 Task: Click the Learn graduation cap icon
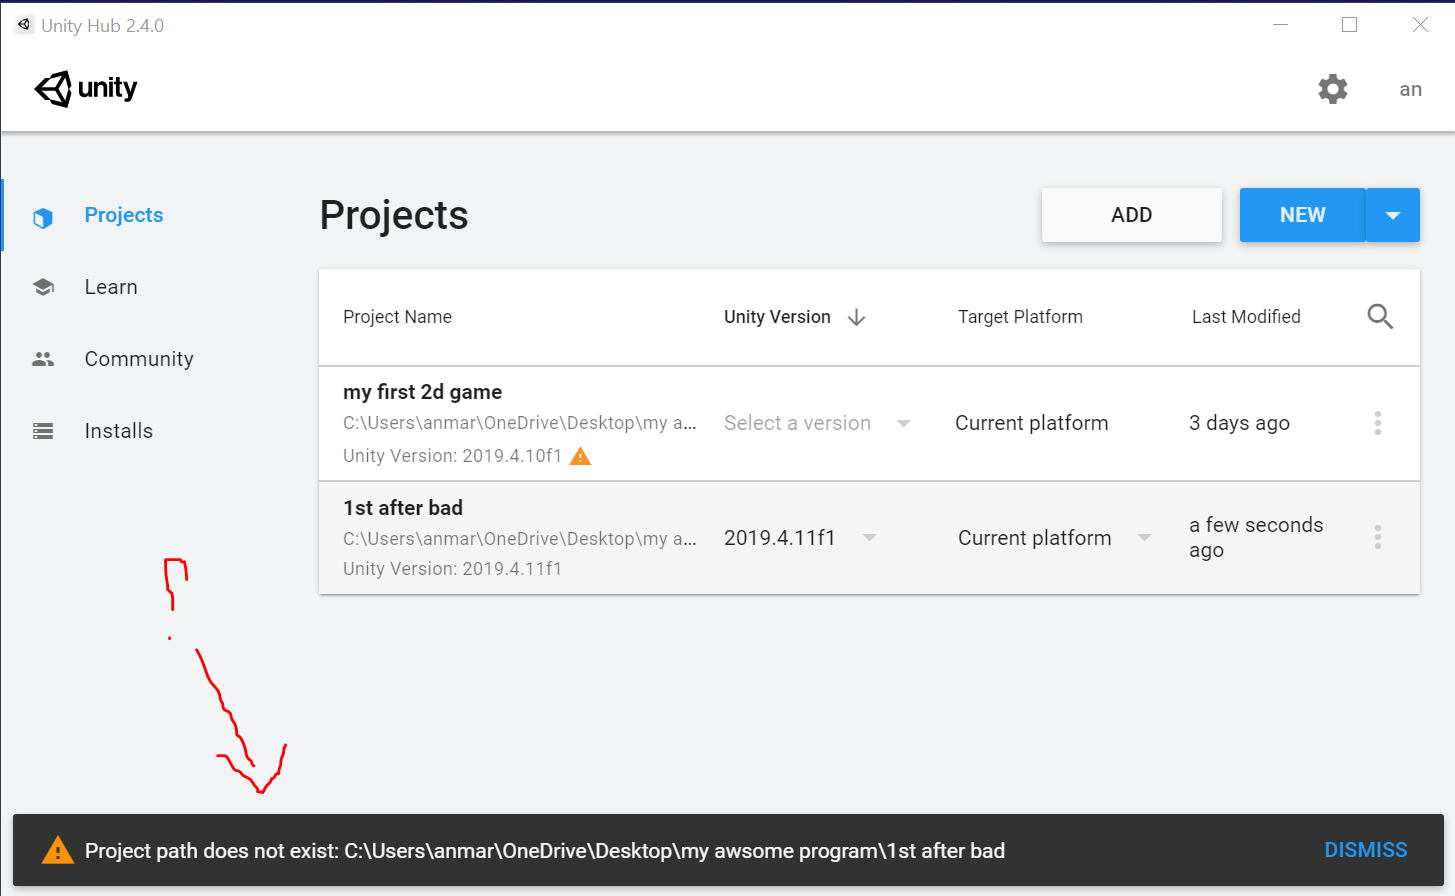[x=43, y=287]
